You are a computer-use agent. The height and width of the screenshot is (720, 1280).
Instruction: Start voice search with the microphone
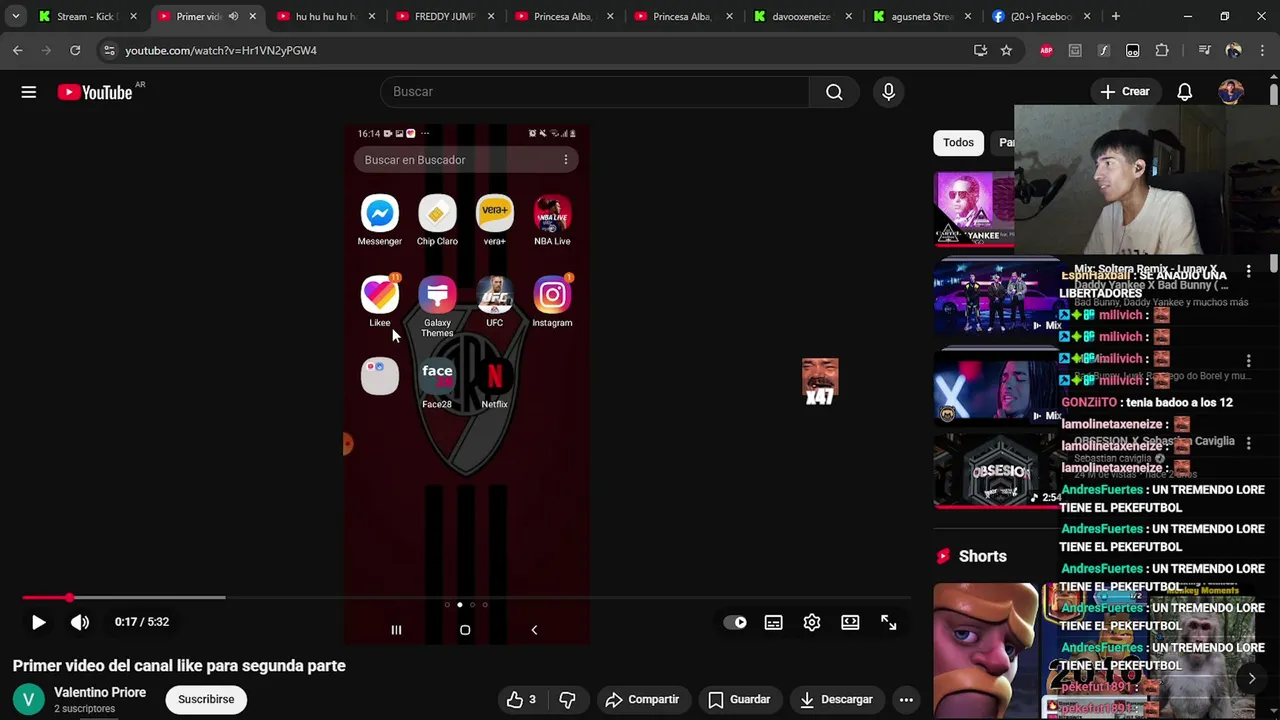888,92
